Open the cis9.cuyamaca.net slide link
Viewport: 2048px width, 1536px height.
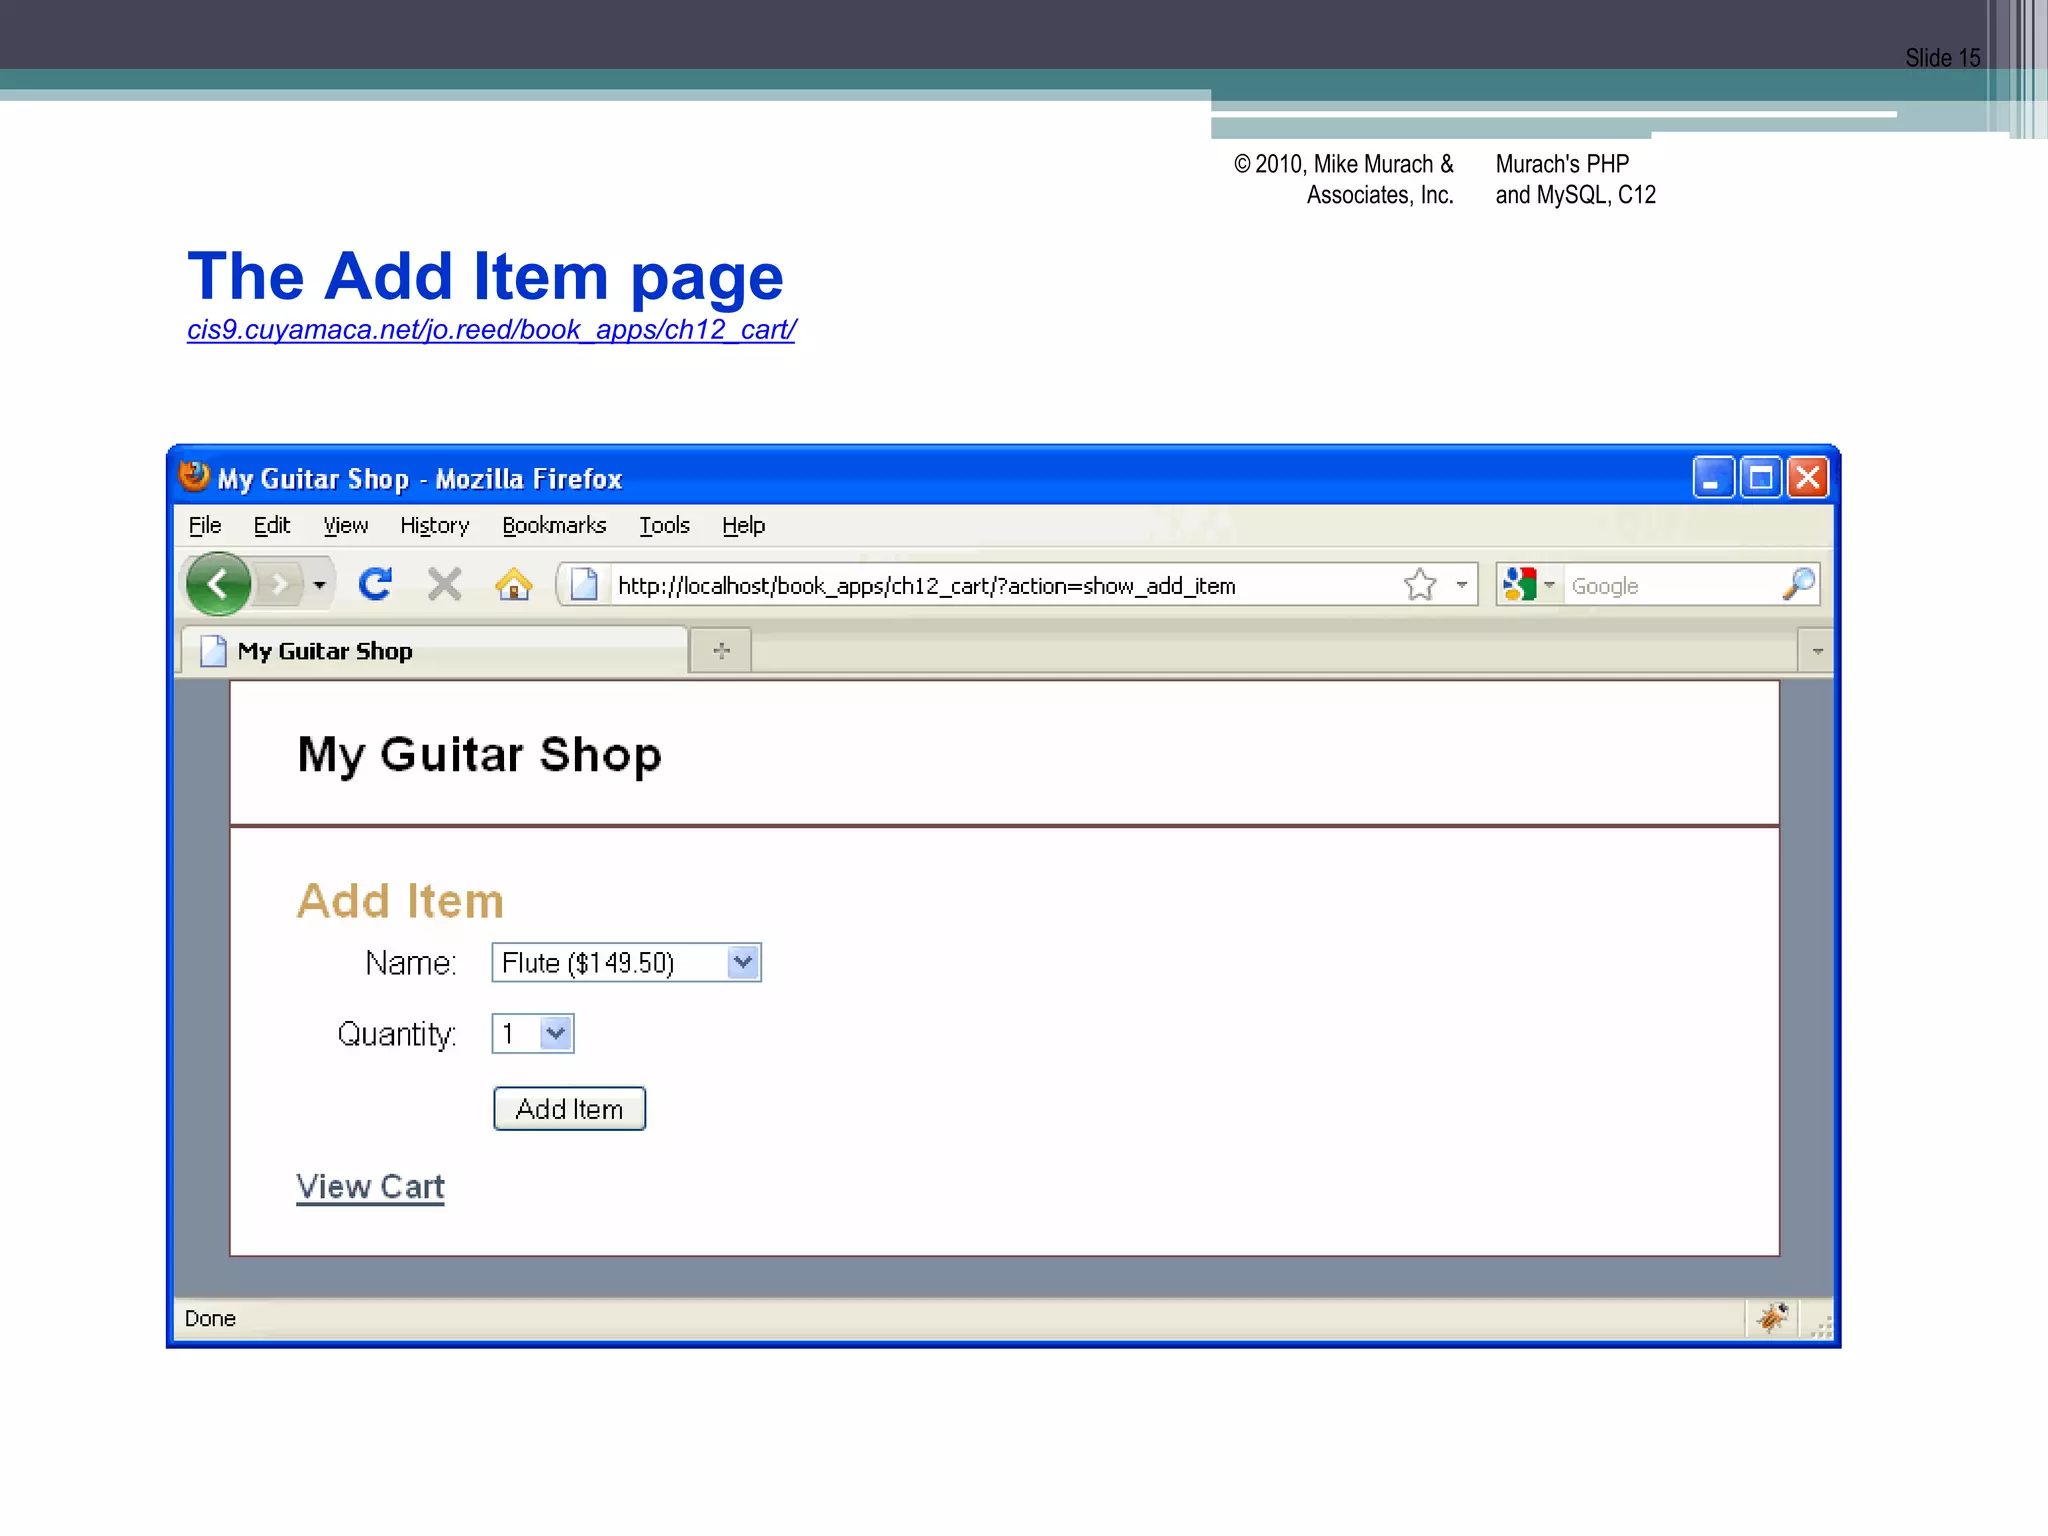pyautogui.click(x=491, y=330)
